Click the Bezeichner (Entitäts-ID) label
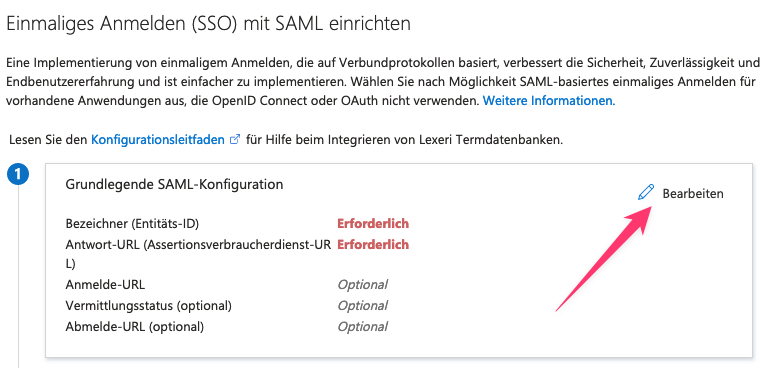Image resolution: width=764 pixels, height=368 pixels. tap(133, 224)
